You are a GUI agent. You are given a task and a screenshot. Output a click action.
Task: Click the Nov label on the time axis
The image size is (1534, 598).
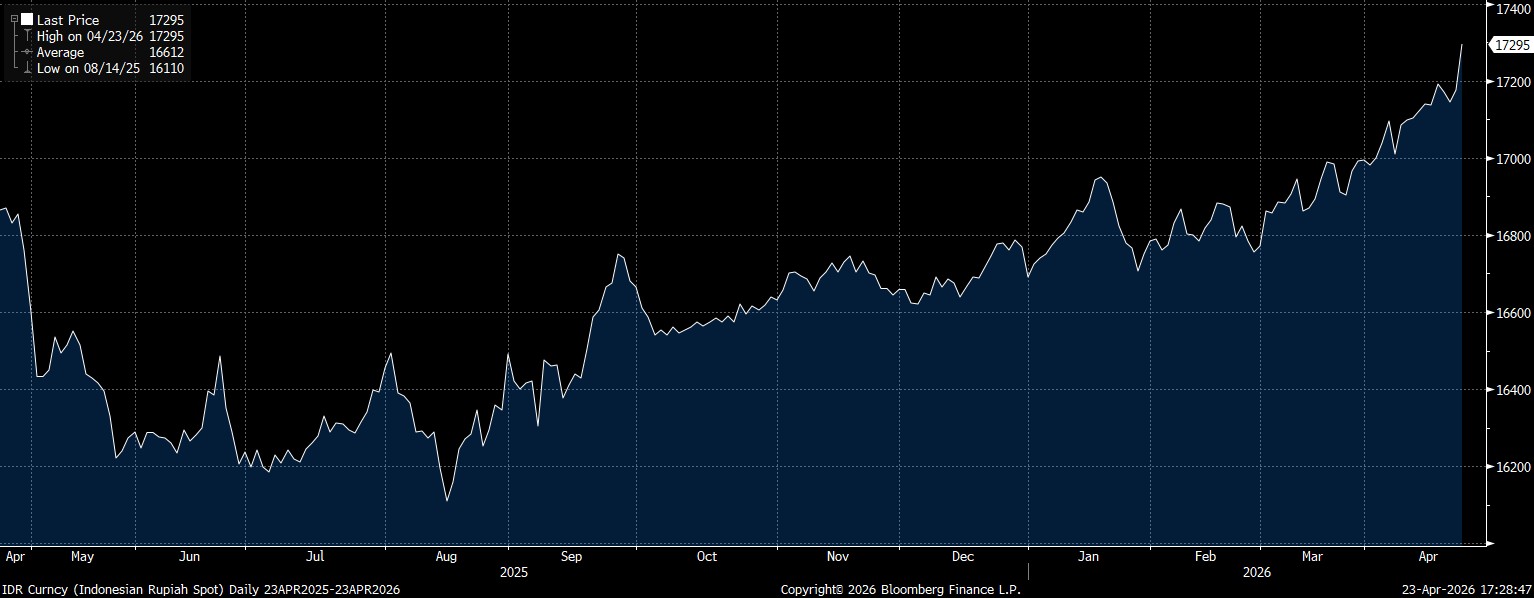pos(838,556)
